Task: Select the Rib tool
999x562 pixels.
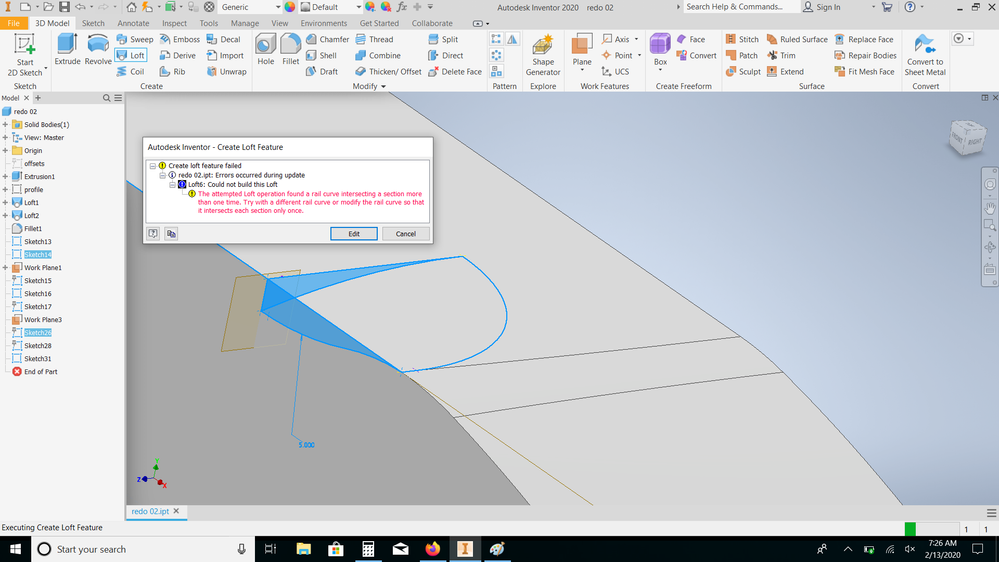Action: 173,71
